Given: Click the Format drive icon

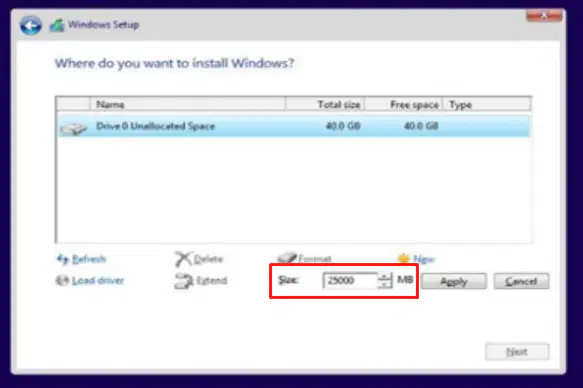Looking at the screenshot, I should coord(287,258).
